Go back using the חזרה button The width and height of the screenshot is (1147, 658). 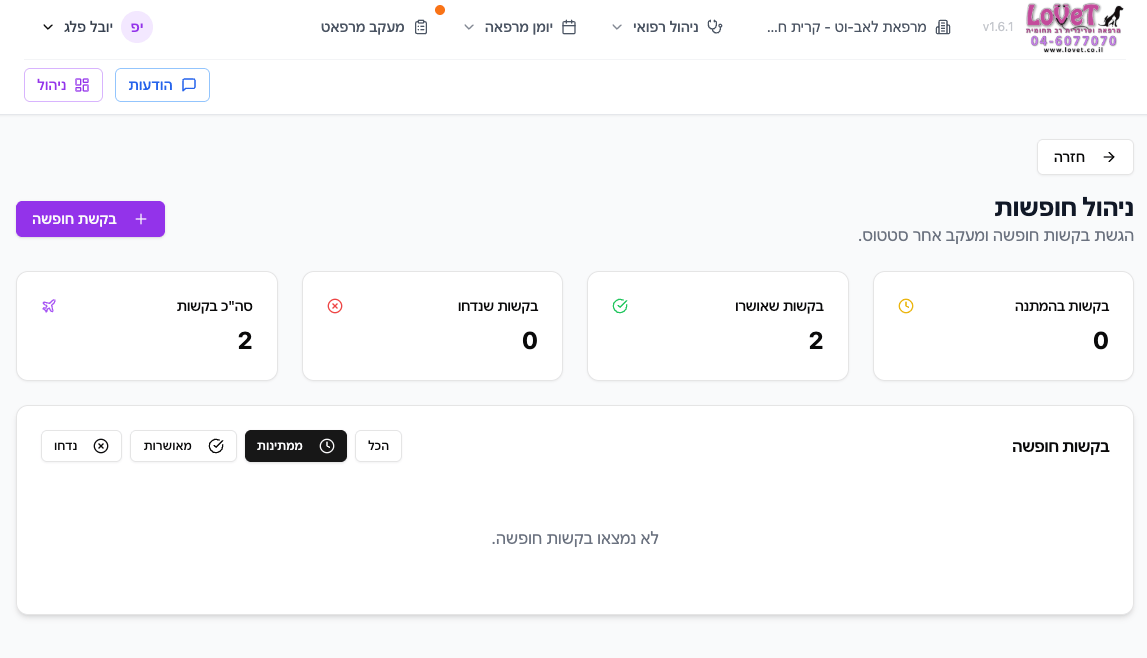coord(1085,157)
